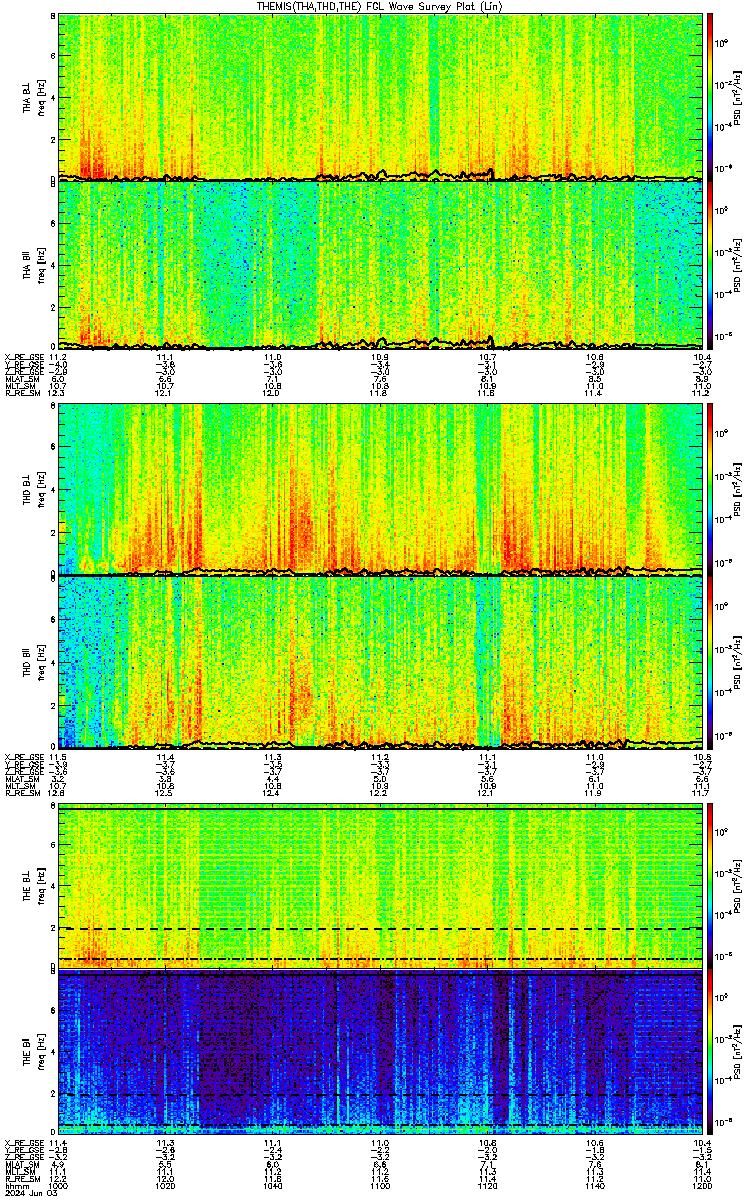
Task: Click the PSD color bar beside THE B⊥
Action: click(711, 886)
